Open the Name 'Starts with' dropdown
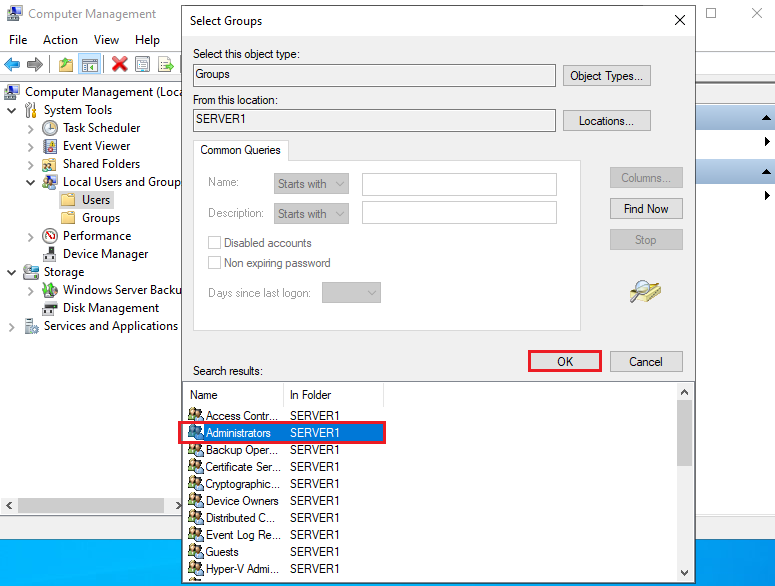Viewport: 775px width, 586px height. coord(311,184)
